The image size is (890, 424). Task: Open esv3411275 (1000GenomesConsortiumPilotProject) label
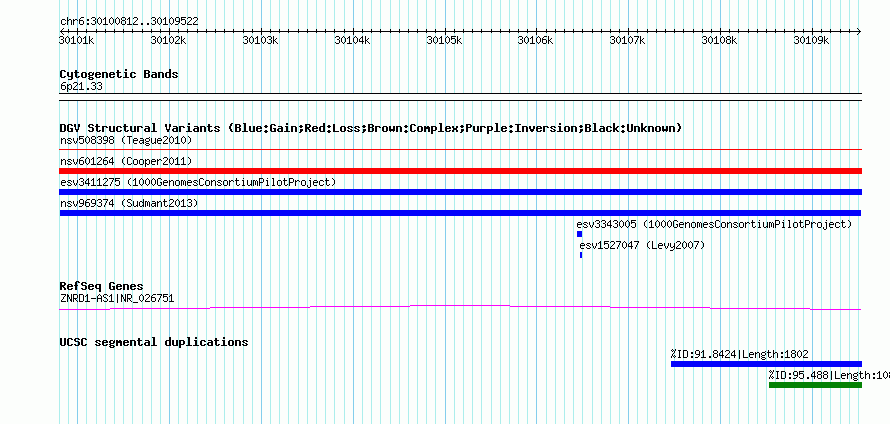198,182
